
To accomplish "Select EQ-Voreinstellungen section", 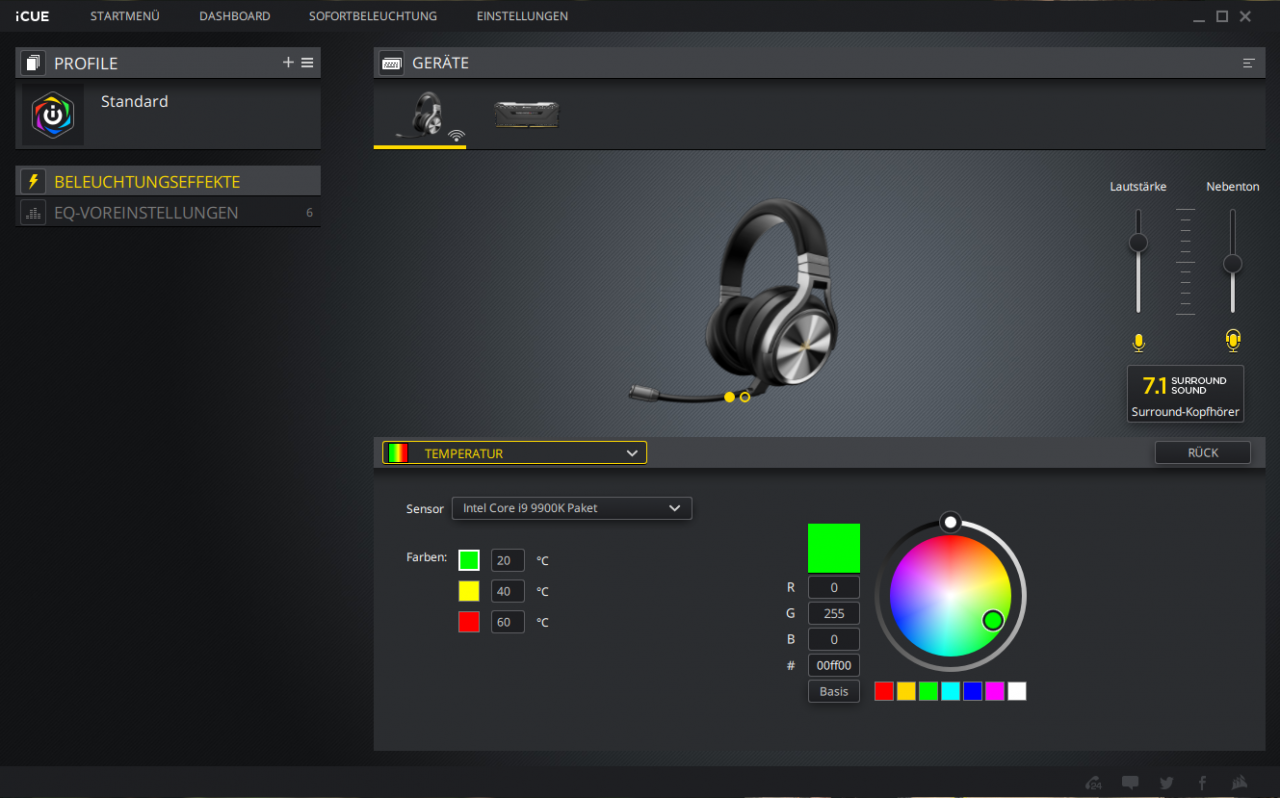I will [x=168, y=212].
